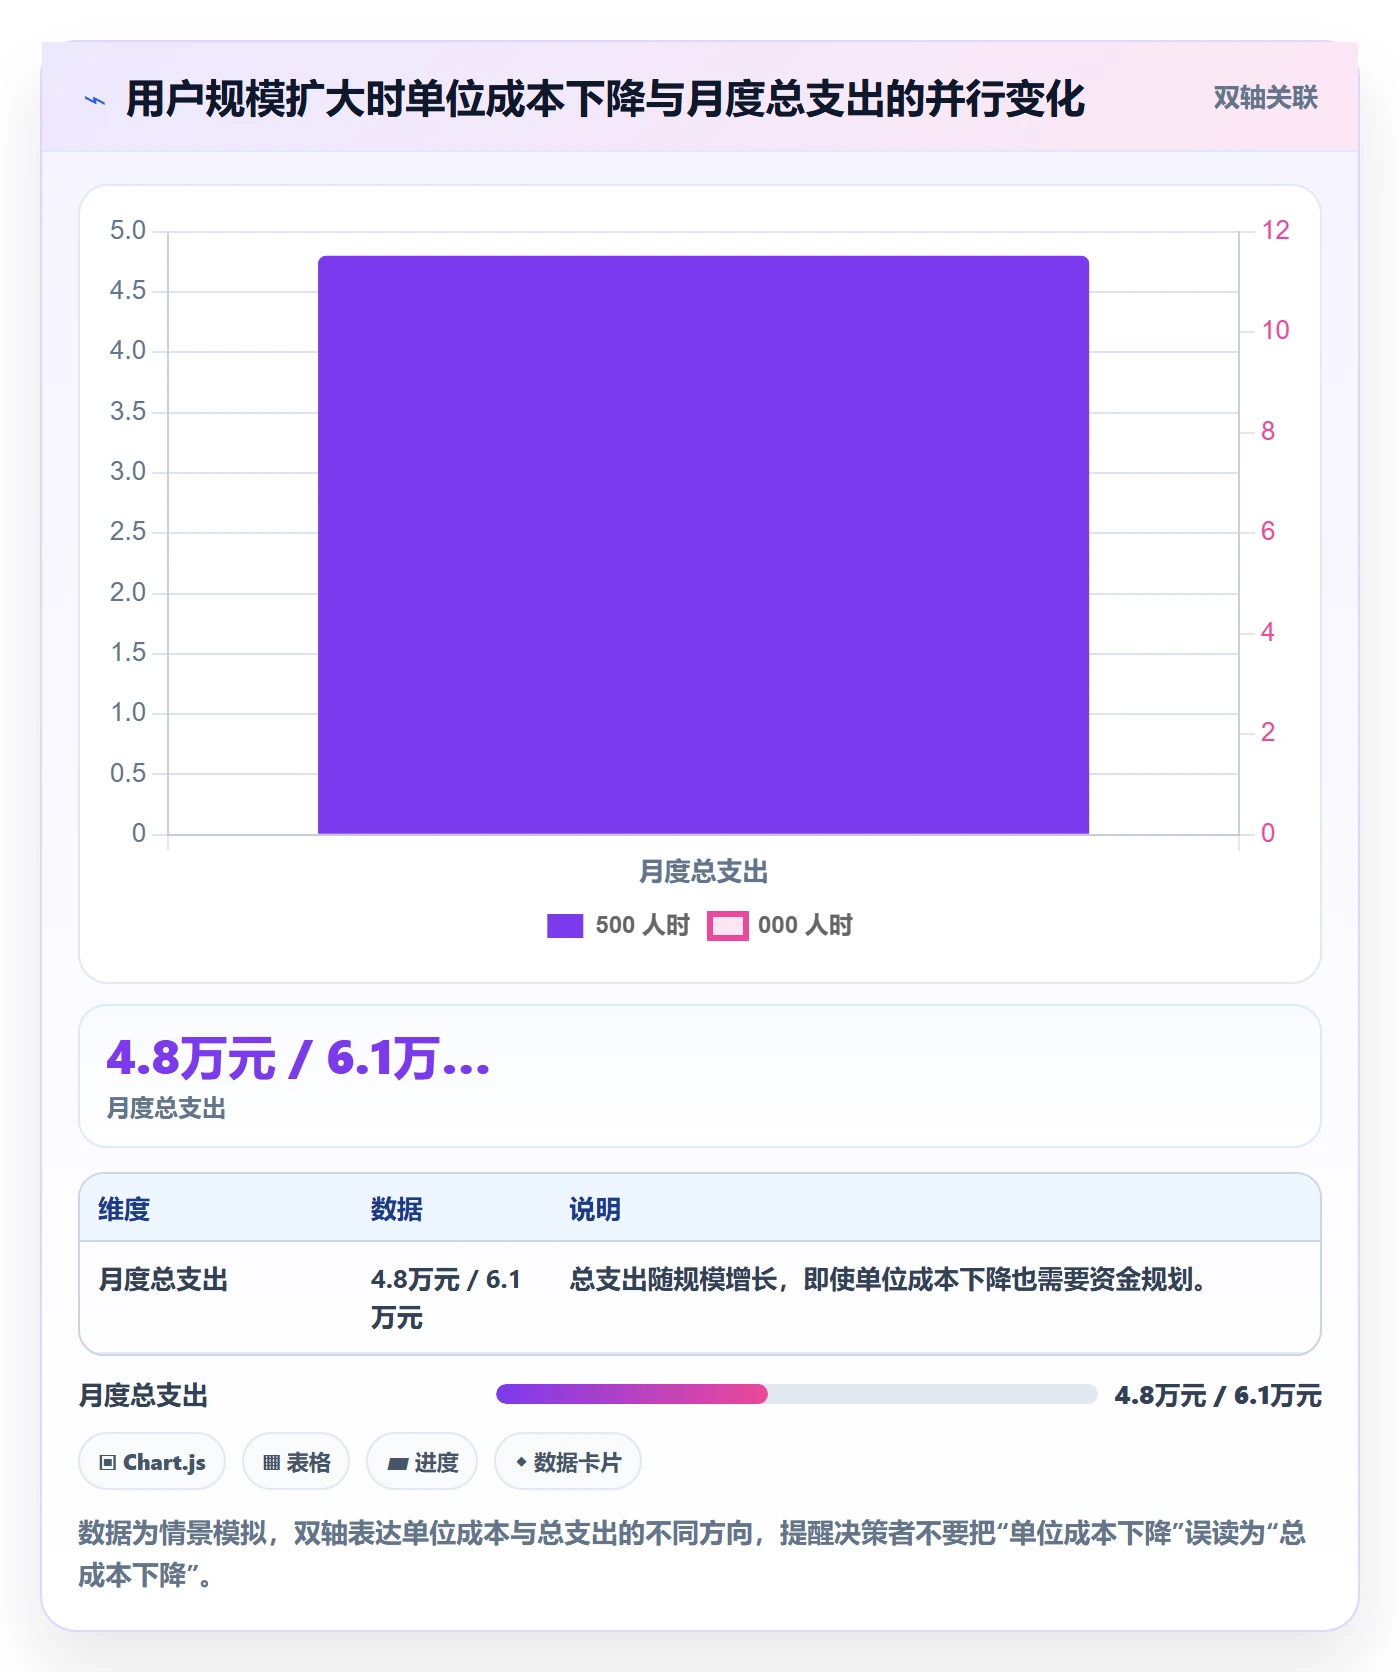Click the 4.8万元 / 6.1万元 progress value text
This screenshot has width=1400, height=1672.
tap(1218, 1395)
